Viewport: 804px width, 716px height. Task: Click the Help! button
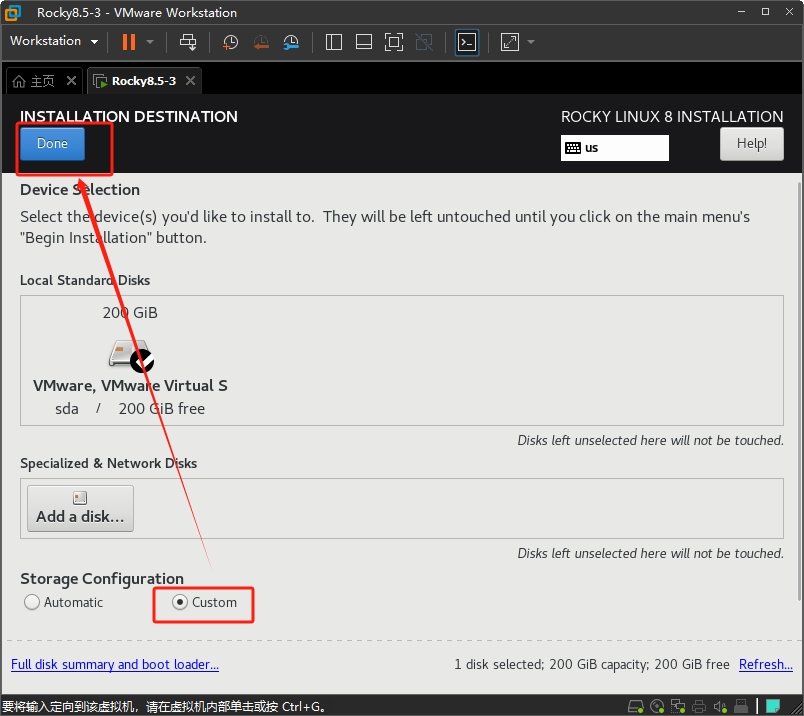pos(751,144)
